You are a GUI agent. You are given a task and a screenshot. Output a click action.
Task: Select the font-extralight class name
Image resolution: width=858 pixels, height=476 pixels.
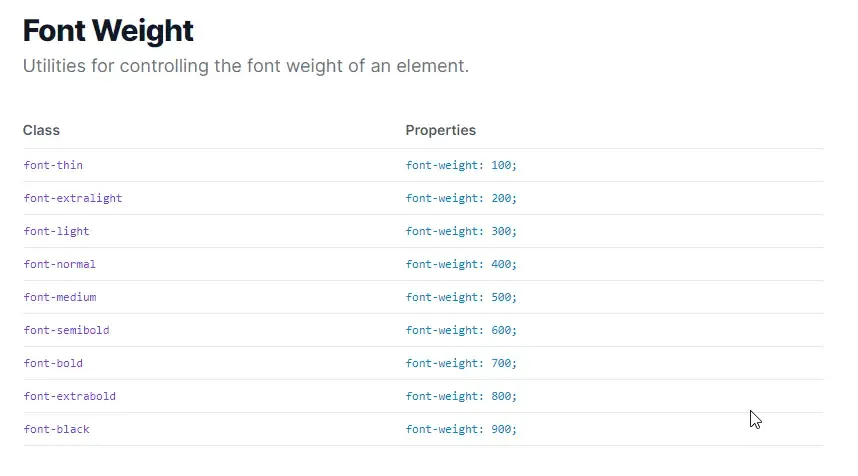pyautogui.click(x=73, y=198)
